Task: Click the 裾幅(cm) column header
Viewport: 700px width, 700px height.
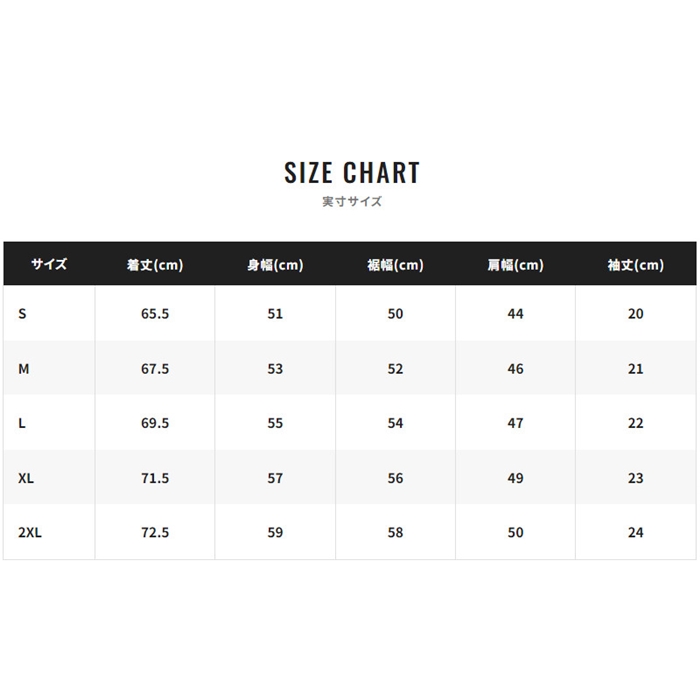Action: coord(395,265)
